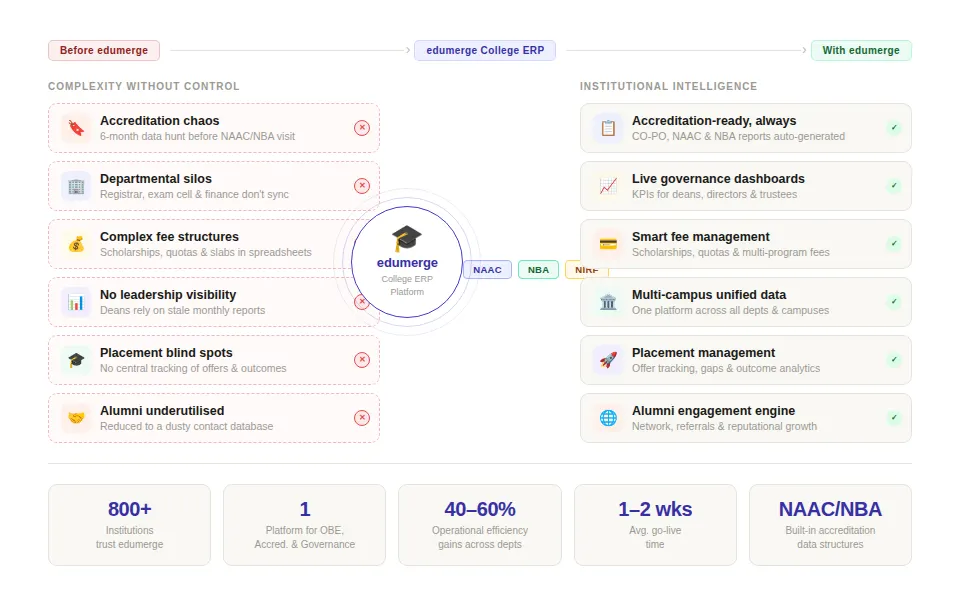Select the Before edumerge pill
Screen dimensions: 960x610
(x=104, y=50)
